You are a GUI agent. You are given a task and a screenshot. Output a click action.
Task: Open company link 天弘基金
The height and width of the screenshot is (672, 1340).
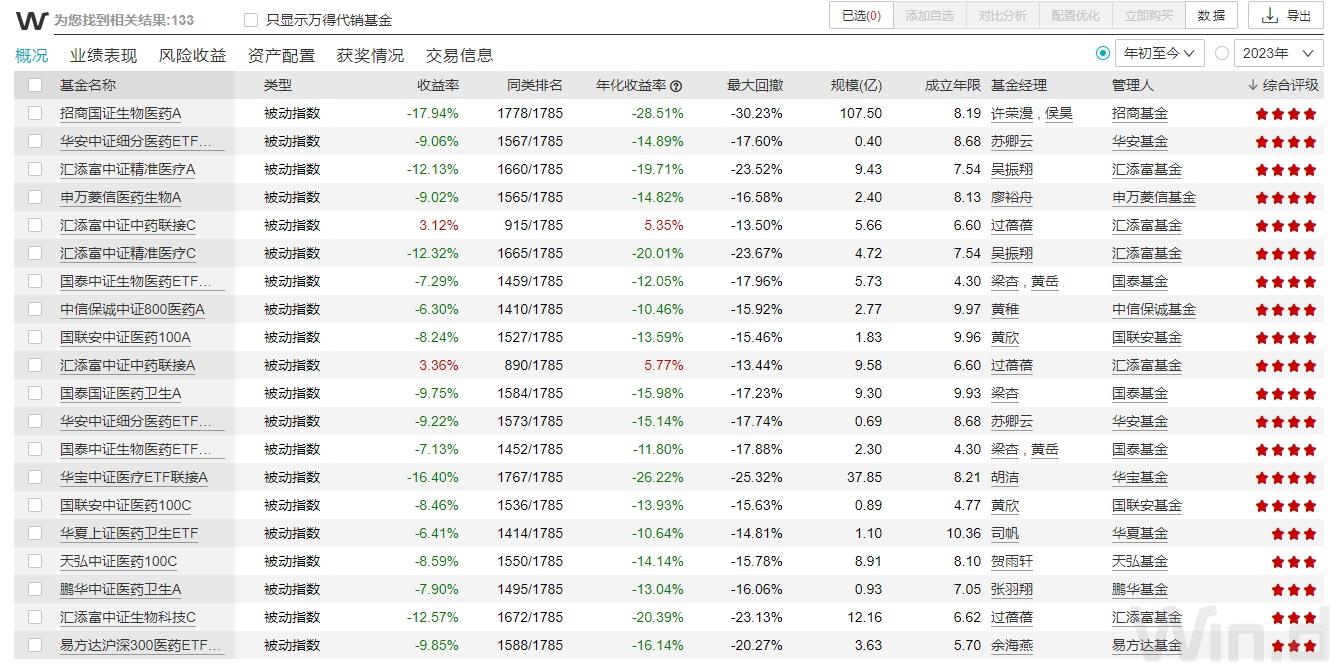click(1140, 562)
